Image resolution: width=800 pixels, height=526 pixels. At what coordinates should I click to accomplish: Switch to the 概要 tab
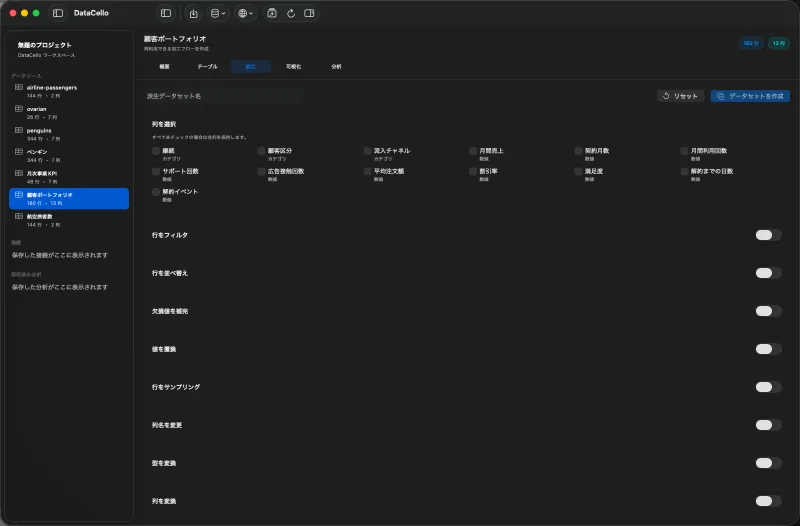(164, 66)
